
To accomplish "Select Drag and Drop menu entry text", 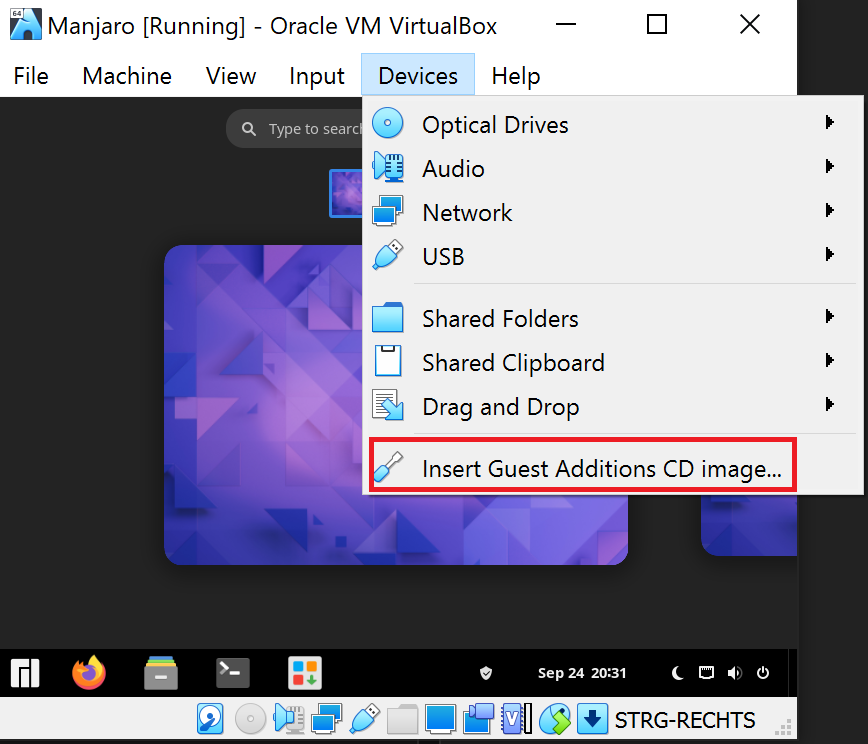I will point(501,407).
